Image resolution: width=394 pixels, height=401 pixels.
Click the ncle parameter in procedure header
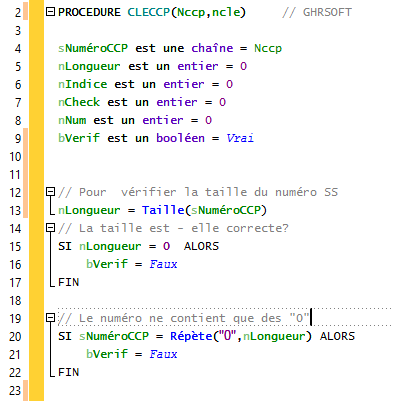point(226,12)
